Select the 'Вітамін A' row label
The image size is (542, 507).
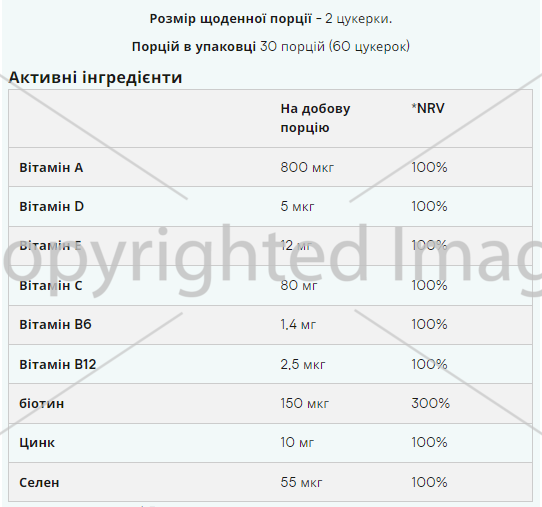(x=51, y=168)
